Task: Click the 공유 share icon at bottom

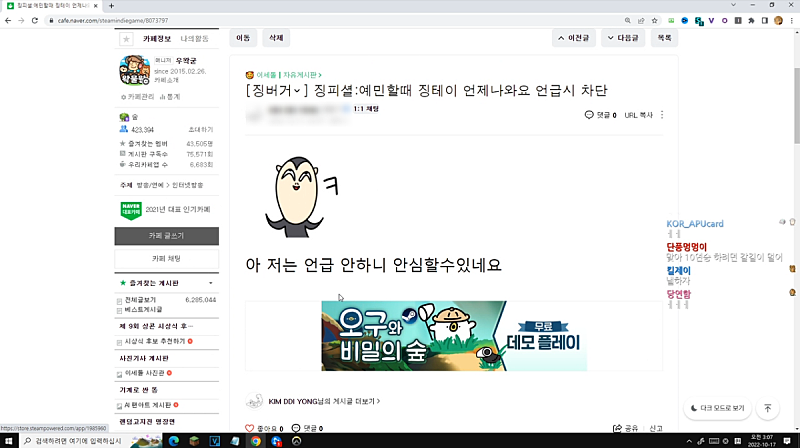Action: tap(616, 428)
